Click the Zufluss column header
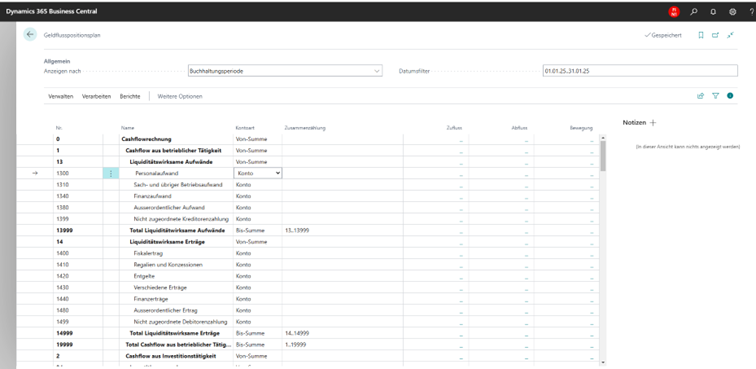Screen dimensions: 756x369 click(x=454, y=128)
